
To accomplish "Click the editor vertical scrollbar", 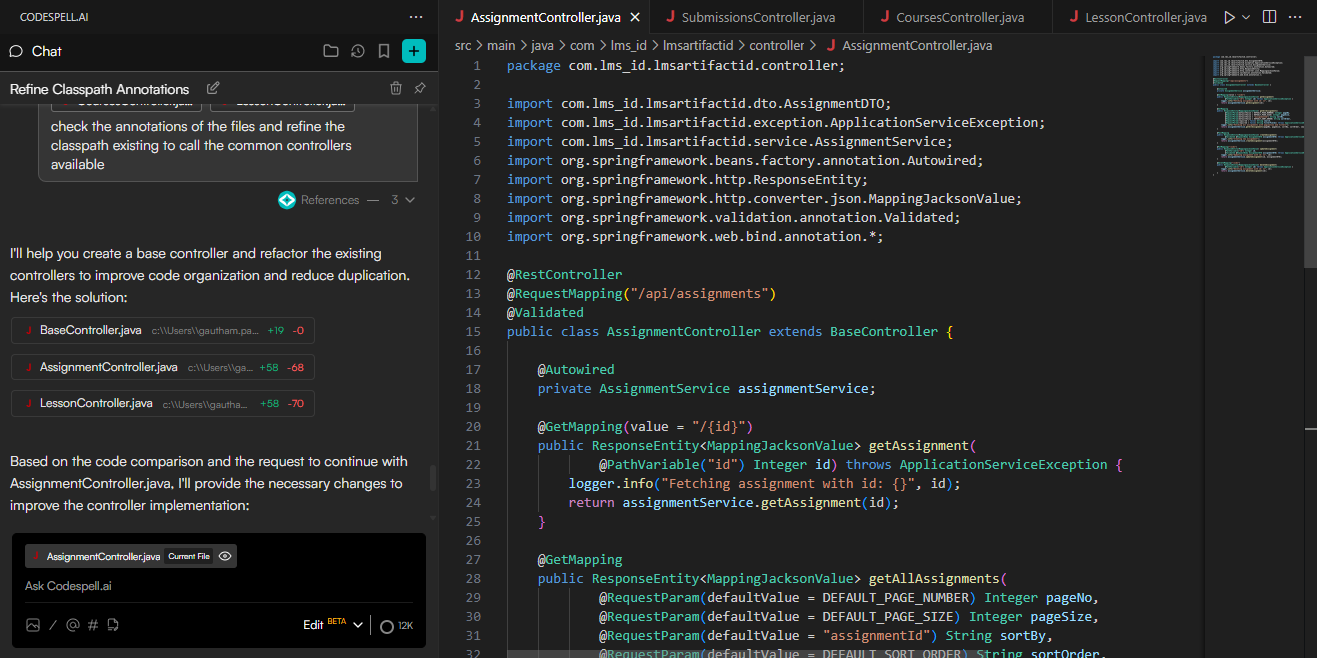I will (x=1310, y=161).
